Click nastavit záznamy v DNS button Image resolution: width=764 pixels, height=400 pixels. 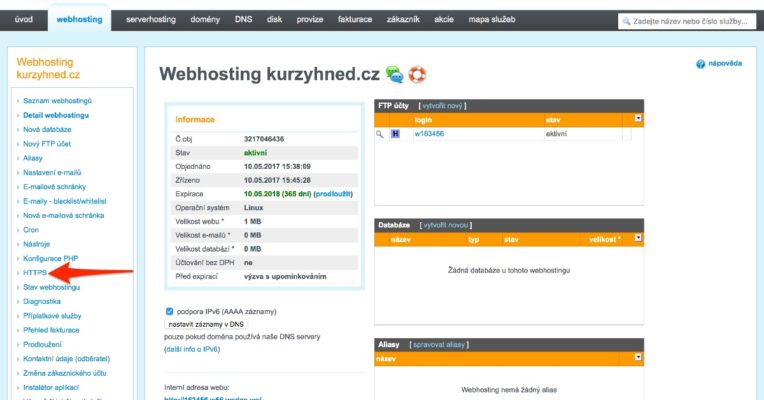click(x=206, y=324)
